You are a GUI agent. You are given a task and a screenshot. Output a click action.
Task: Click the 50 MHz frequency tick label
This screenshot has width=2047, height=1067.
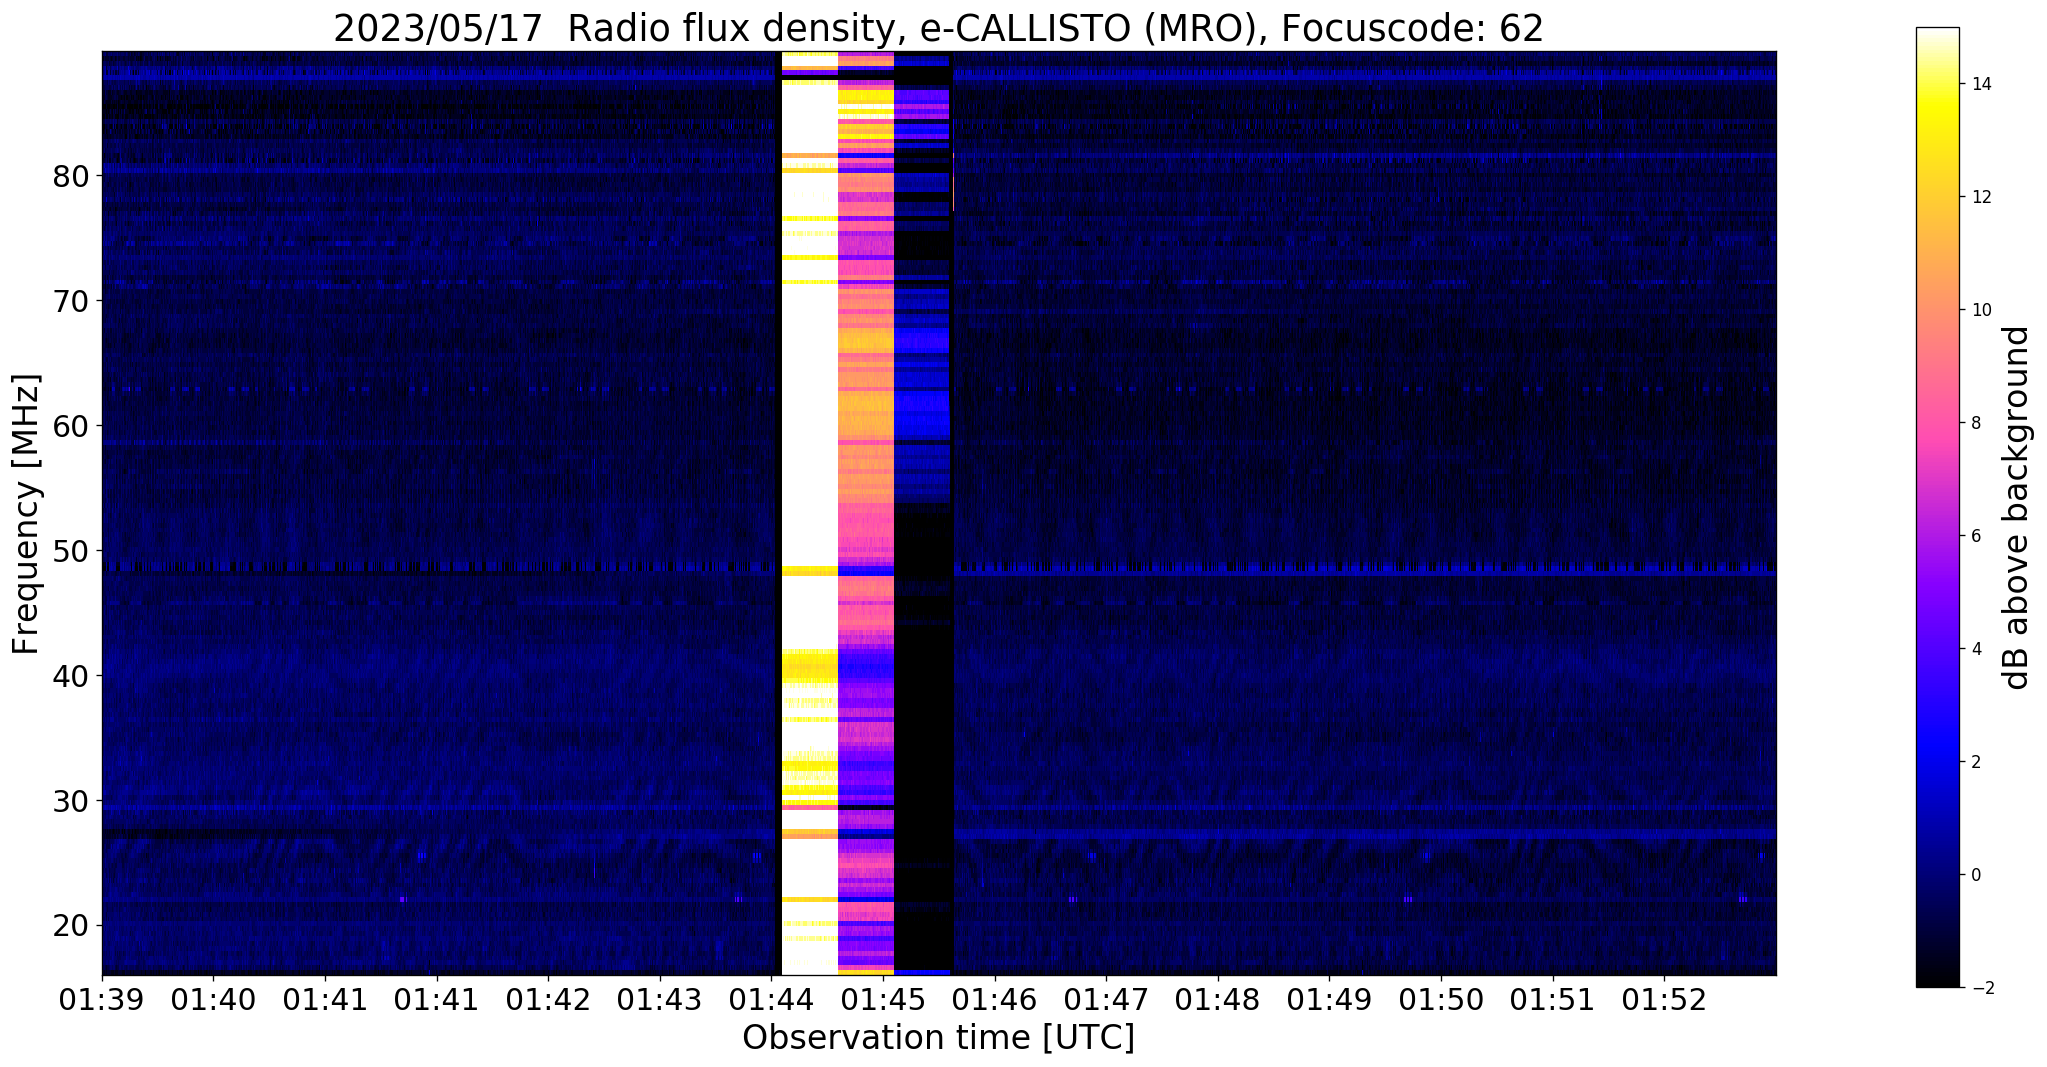coord(71,551)
